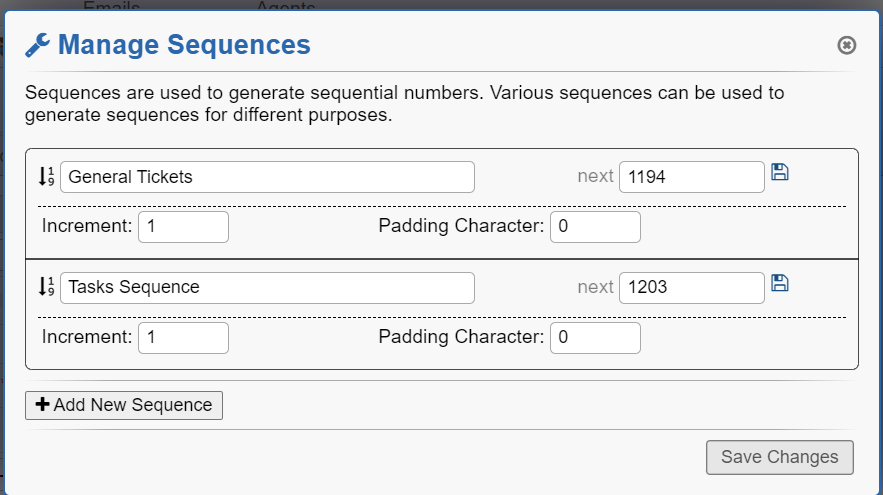The width and height of the screenshot is (883, 495).
Task: Select the Increment field for Tasks Sequence
Action: tap(183, 338)
